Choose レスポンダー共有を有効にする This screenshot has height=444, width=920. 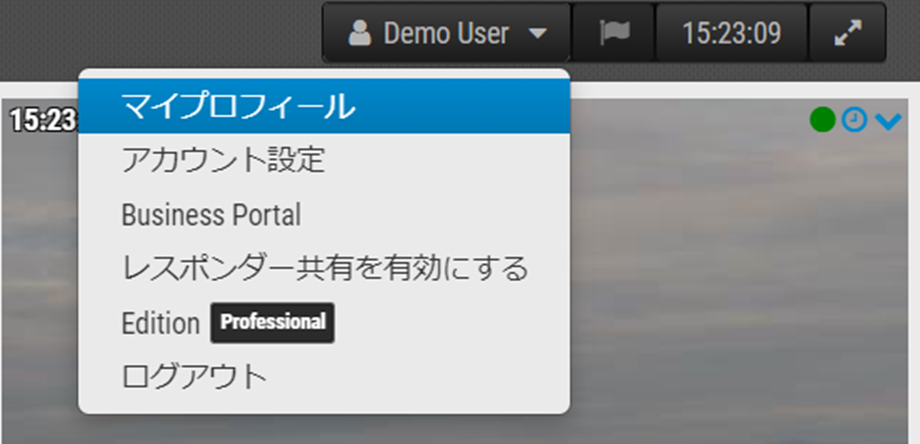[324, 269]
